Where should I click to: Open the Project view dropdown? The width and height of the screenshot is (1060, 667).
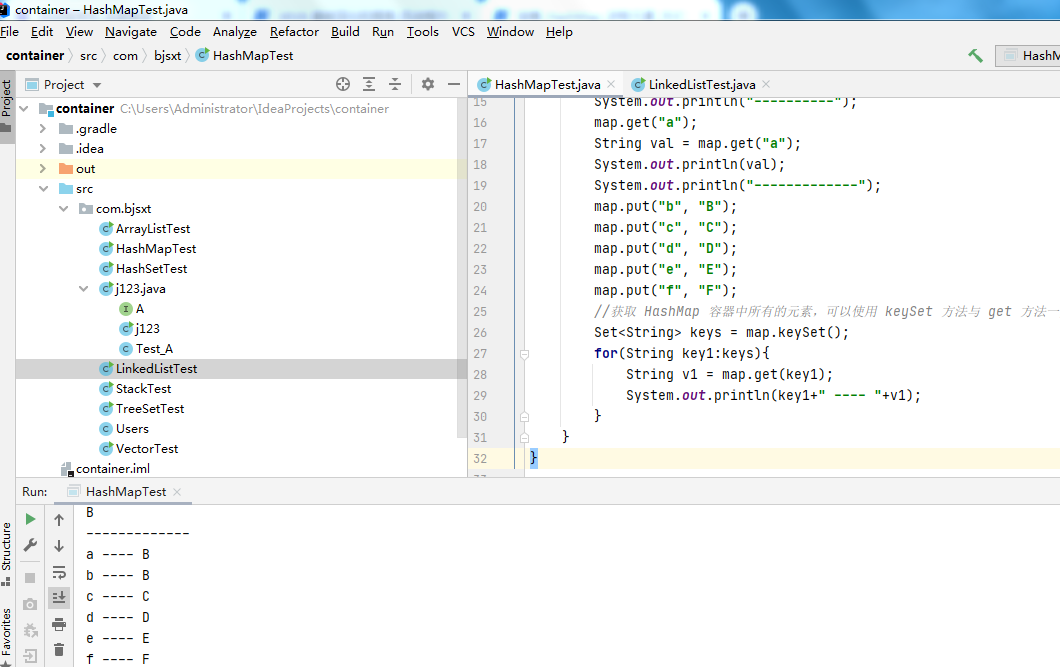click(97, 85)
